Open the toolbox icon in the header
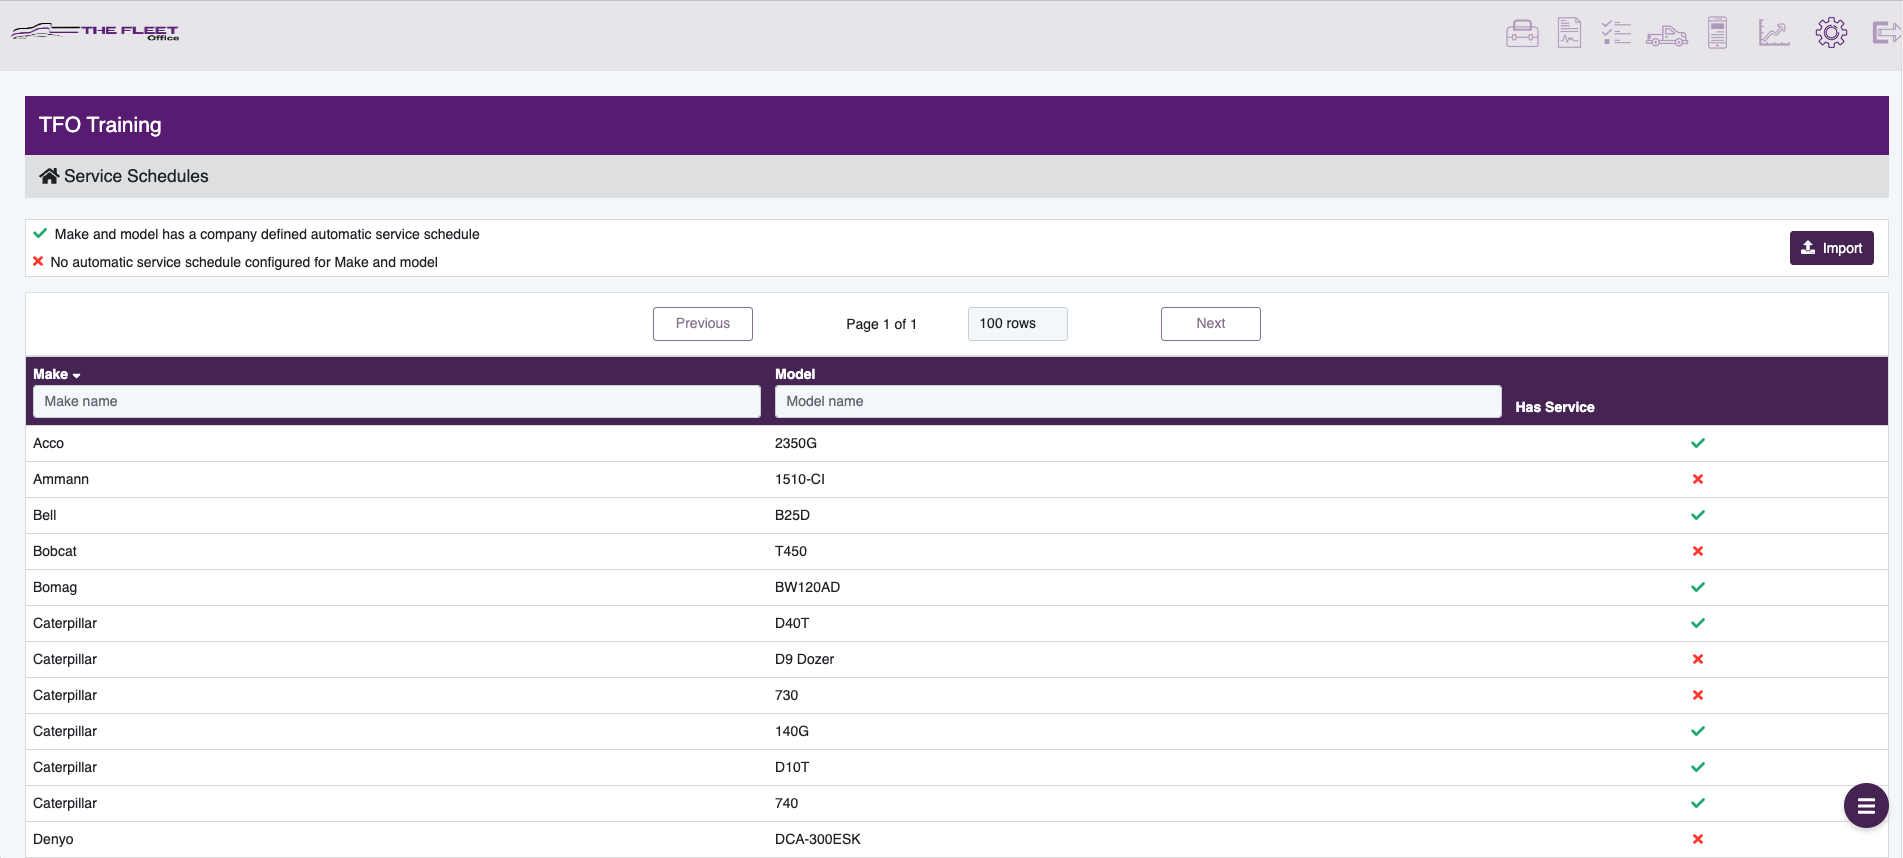This screenshot has width=1903, height=858. coord(1522,34)
